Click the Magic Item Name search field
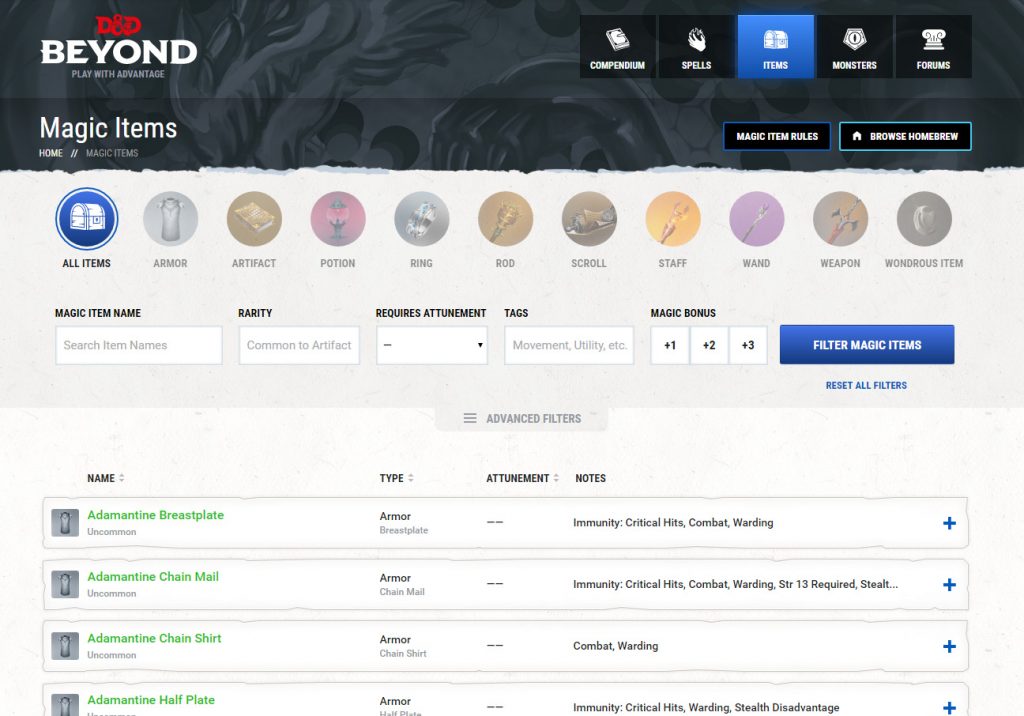This screenshot has height=716, width=1024. [x=139, y=345]
